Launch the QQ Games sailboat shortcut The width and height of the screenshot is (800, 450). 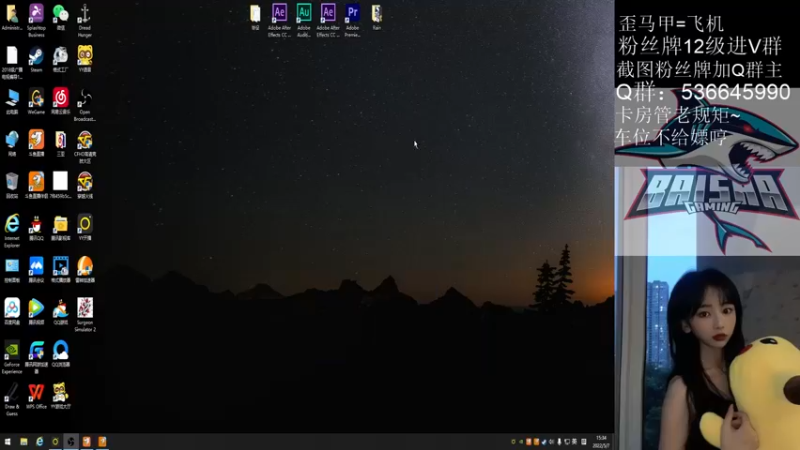[61, 312]
